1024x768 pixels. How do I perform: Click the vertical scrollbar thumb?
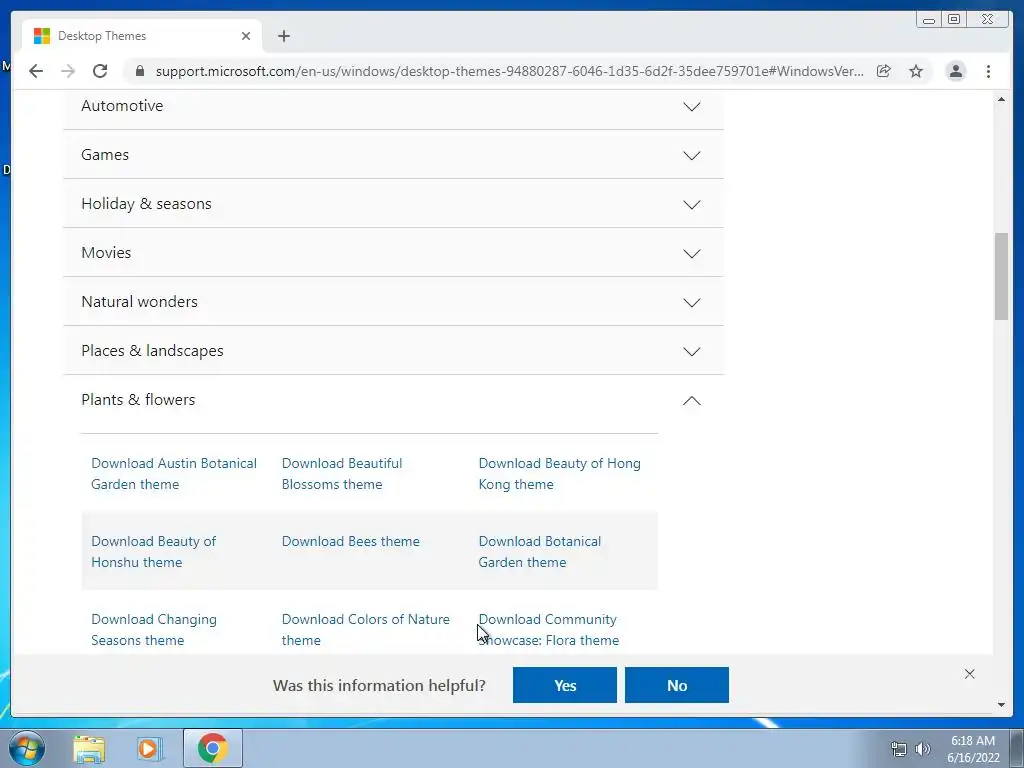tap(1001, 276)
